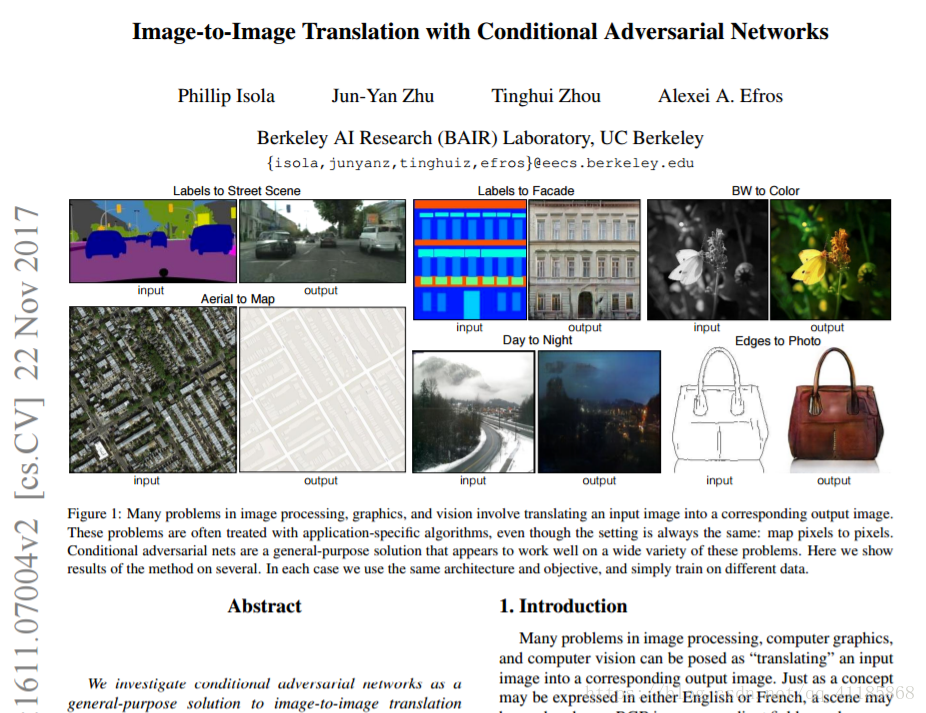Click the 'Figure 1:' caption start
The image size is (926, 713).
click(94, 514)
